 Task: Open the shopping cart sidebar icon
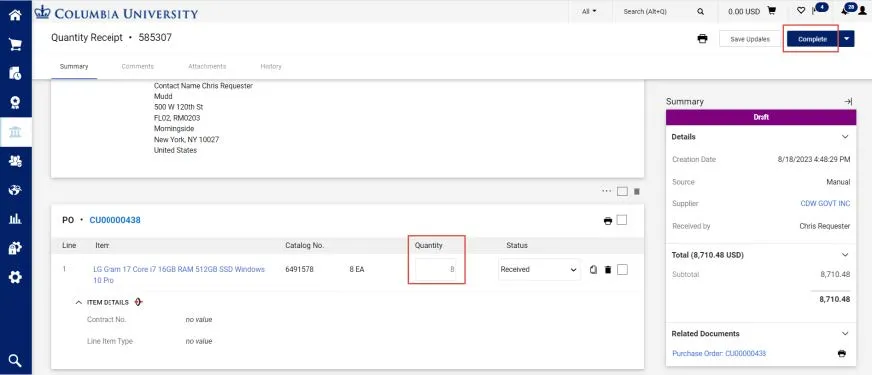[x=15, y=44]
